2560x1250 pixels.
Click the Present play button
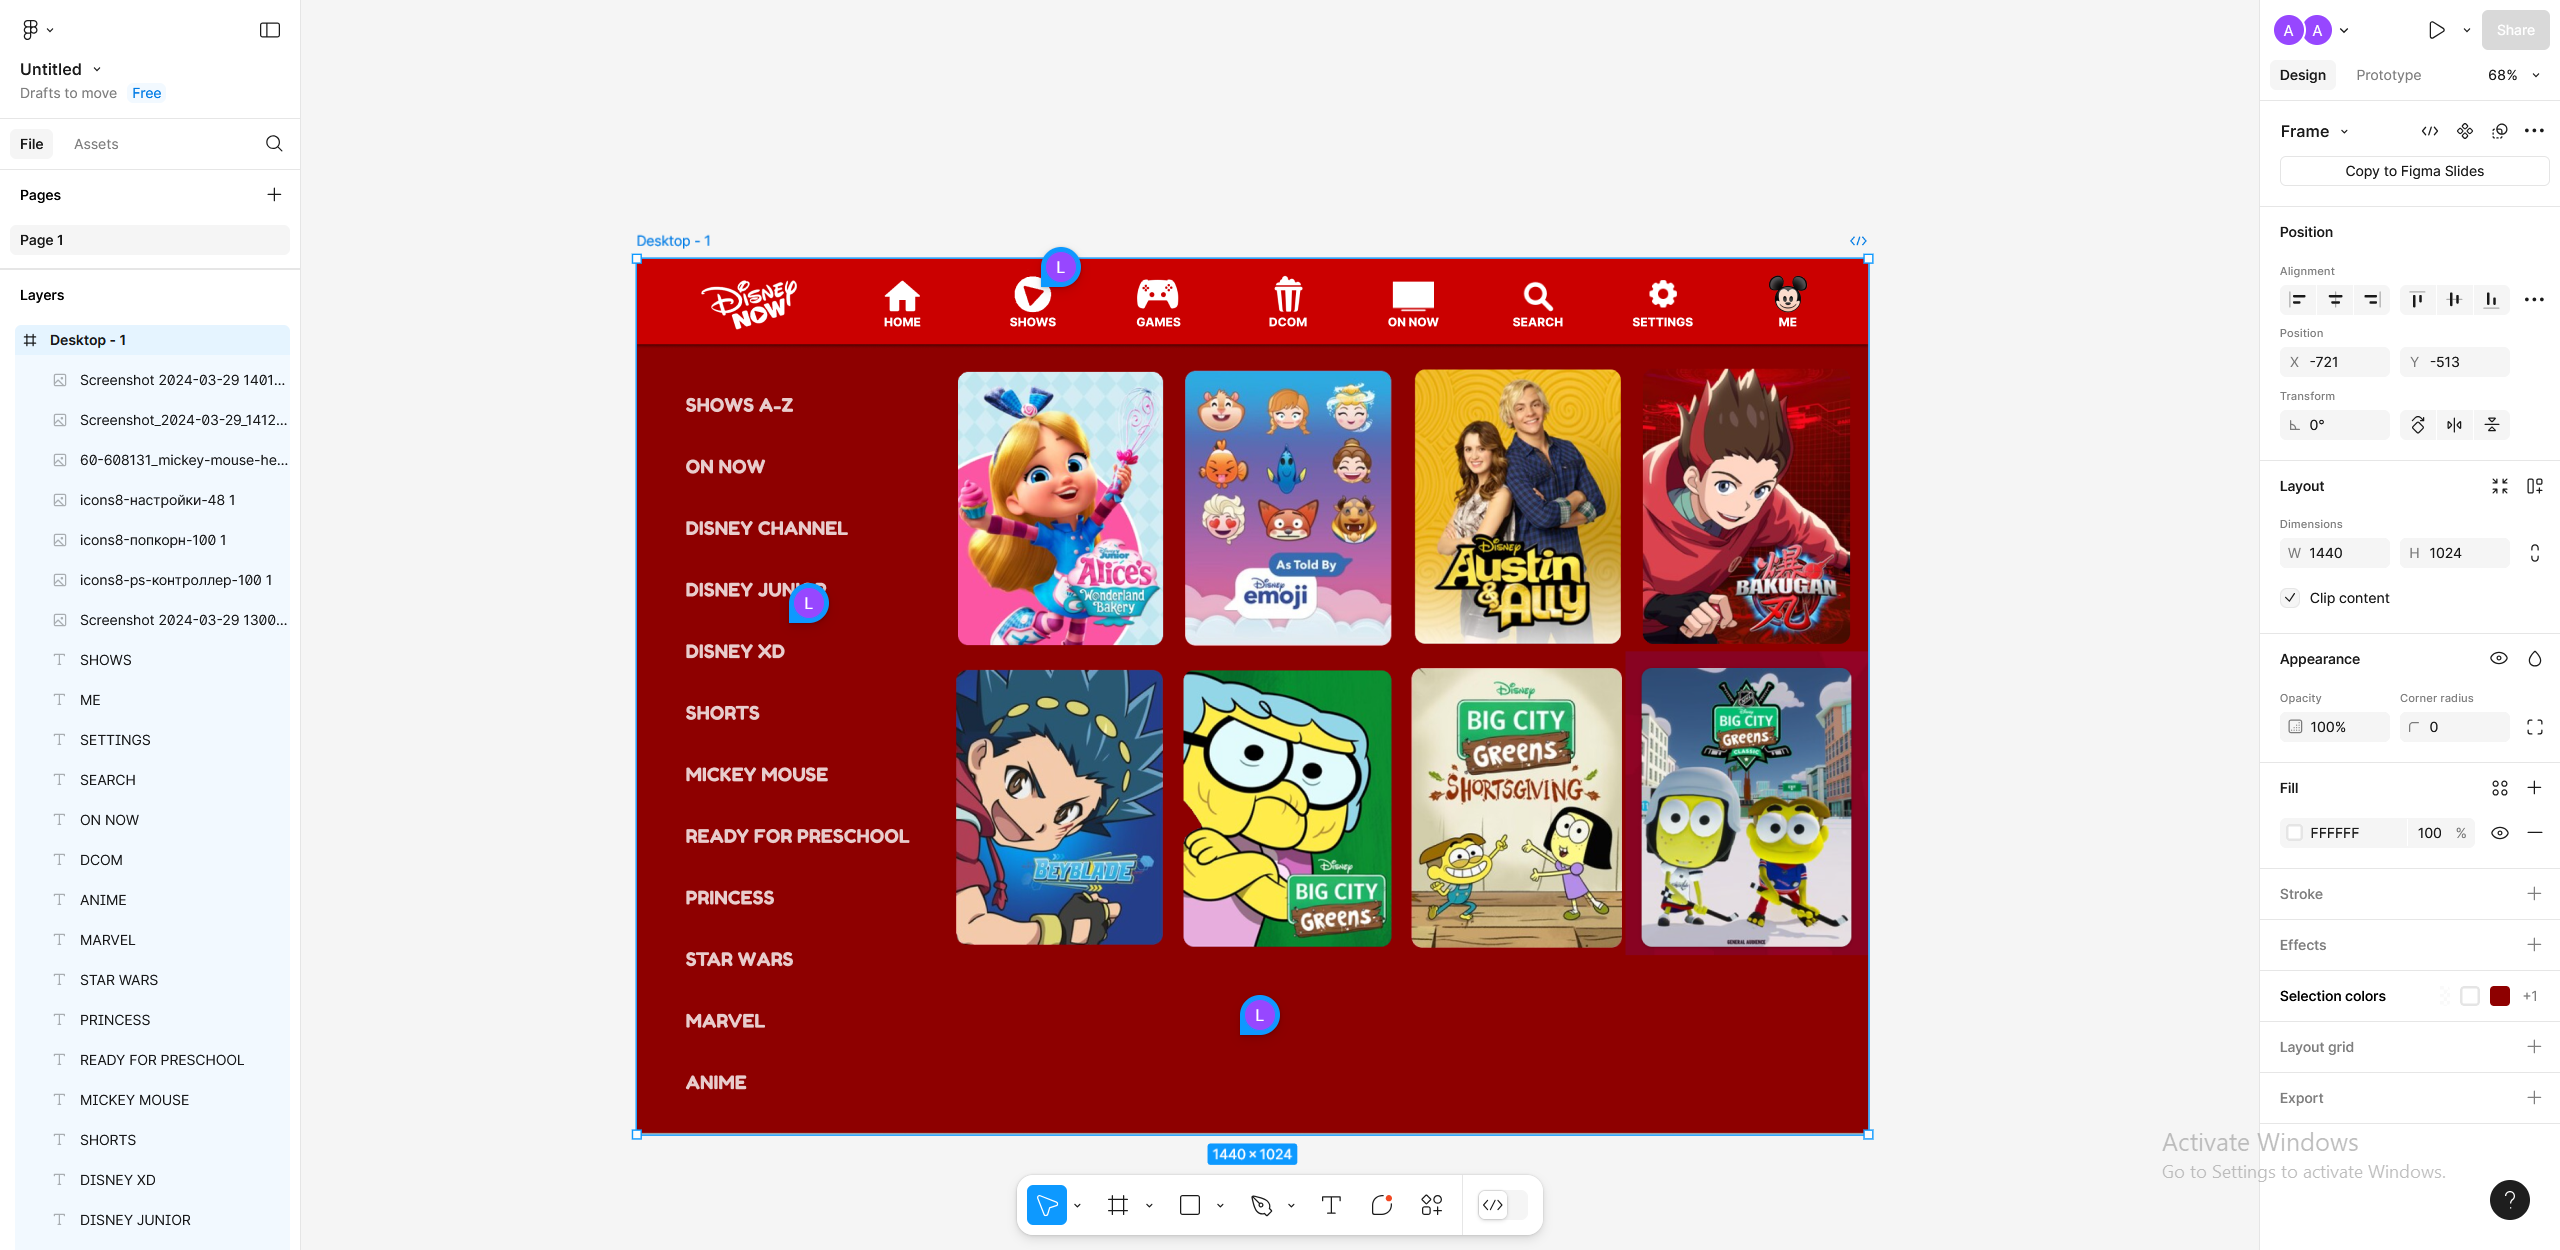2436,30
